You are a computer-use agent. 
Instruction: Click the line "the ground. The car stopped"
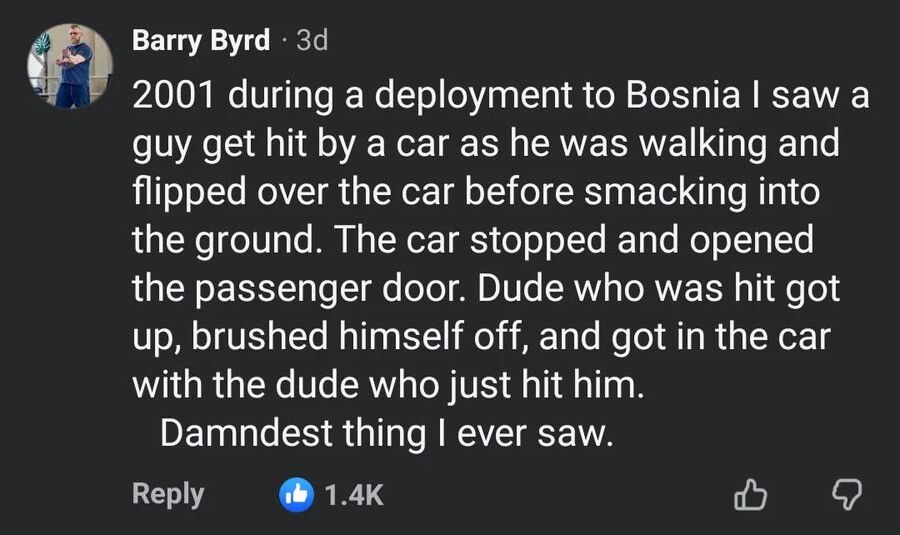[x=469, y=243]
